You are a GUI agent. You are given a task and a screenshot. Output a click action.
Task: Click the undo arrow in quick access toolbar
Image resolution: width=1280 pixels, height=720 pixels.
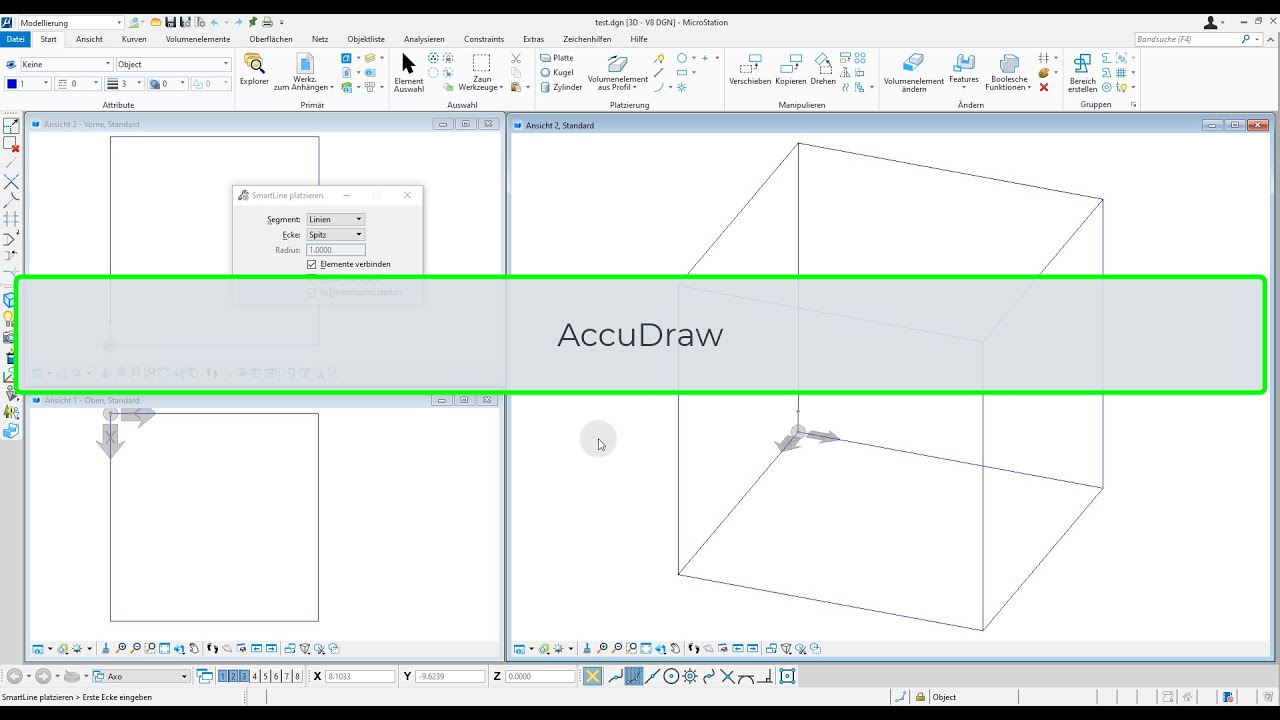(214, 22)
